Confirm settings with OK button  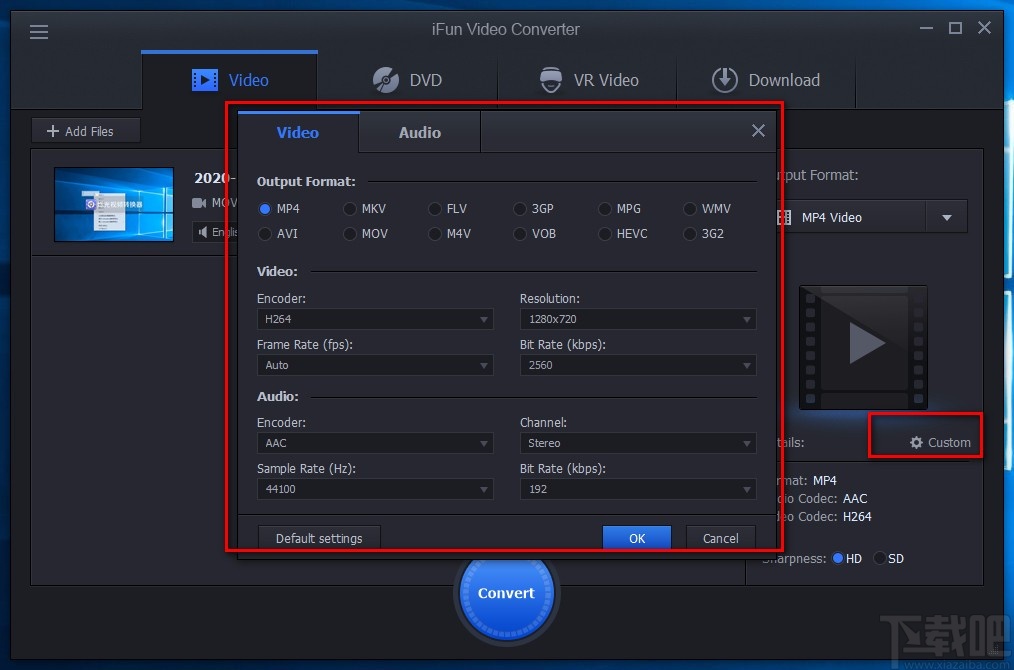pyautogui.click(x=637, y=538)
